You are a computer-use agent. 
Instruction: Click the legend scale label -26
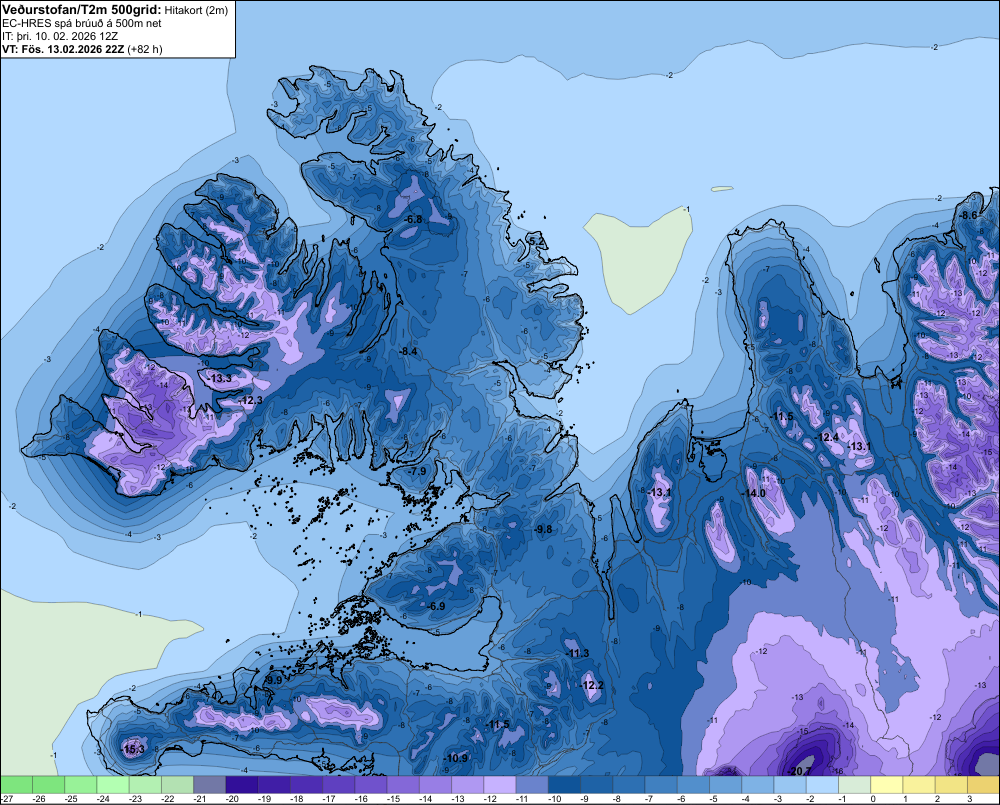click(x=39, y=799)
